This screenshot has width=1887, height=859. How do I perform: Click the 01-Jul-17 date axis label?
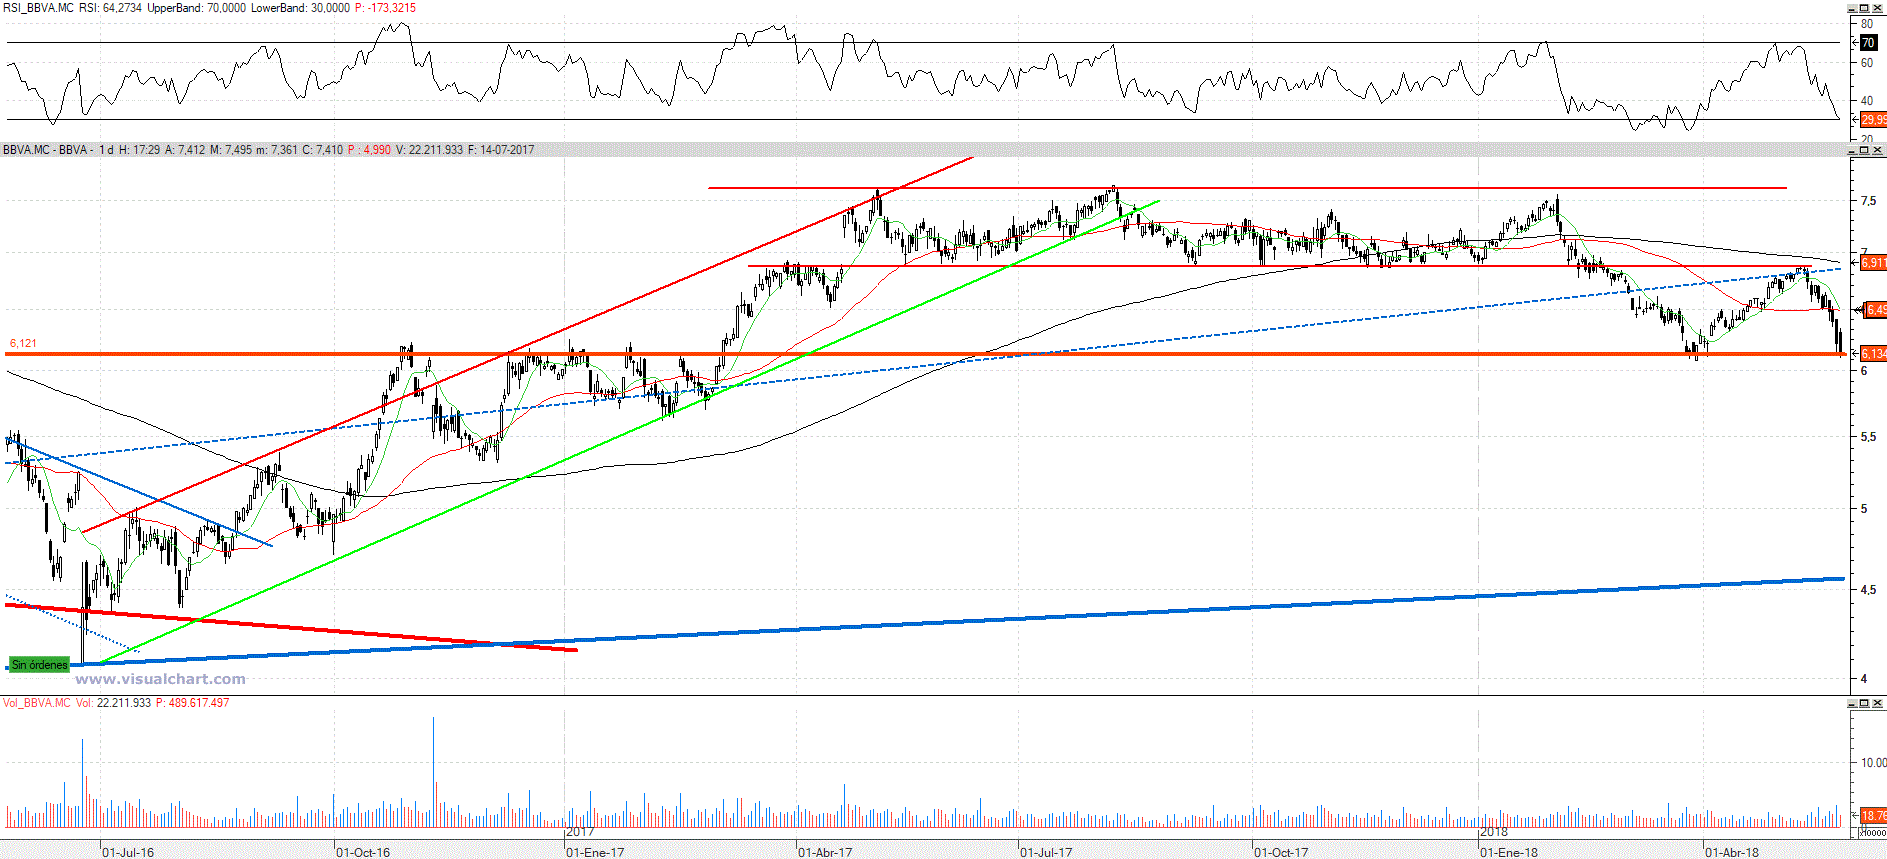1046,852
